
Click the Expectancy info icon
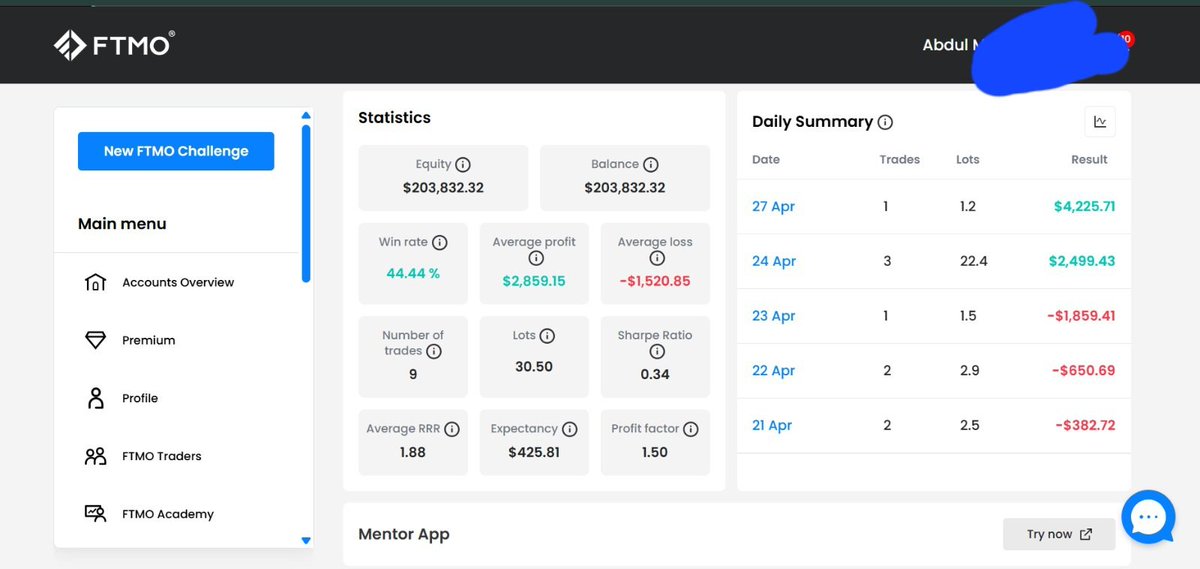tap(570, 429)
